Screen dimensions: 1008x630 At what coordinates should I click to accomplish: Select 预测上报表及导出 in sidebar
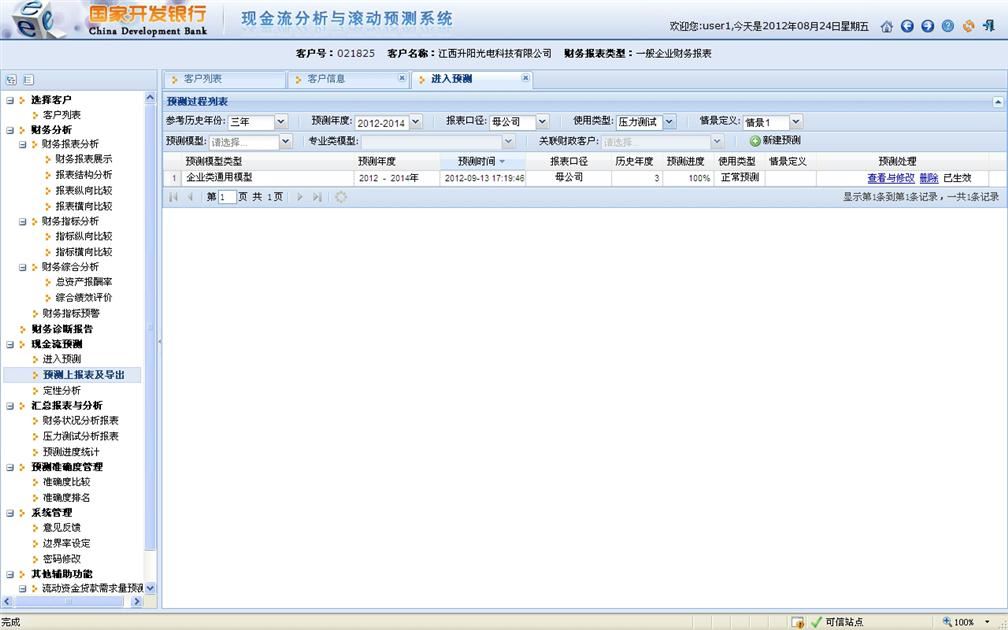pos(84,375)
